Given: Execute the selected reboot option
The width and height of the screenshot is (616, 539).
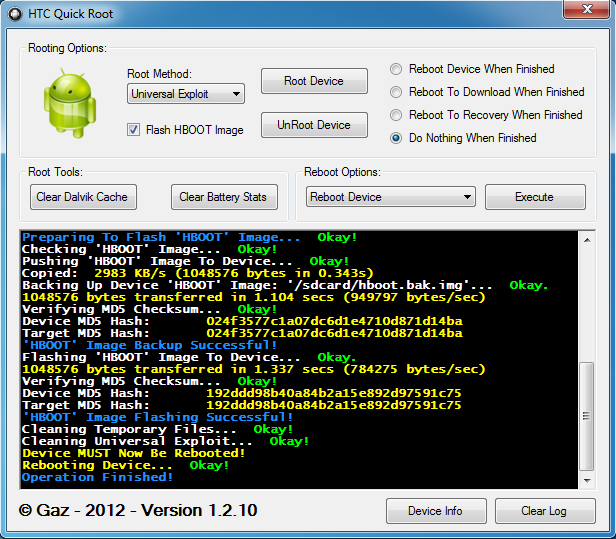Looking at the screenshot, I should click(x=534, y=197).
